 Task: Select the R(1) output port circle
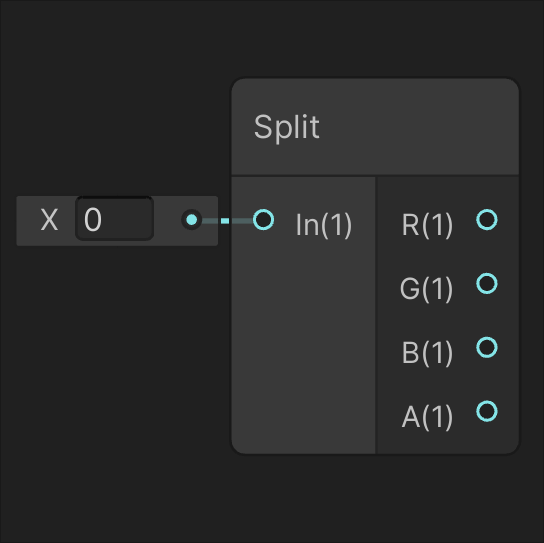(x=487, y=220)
